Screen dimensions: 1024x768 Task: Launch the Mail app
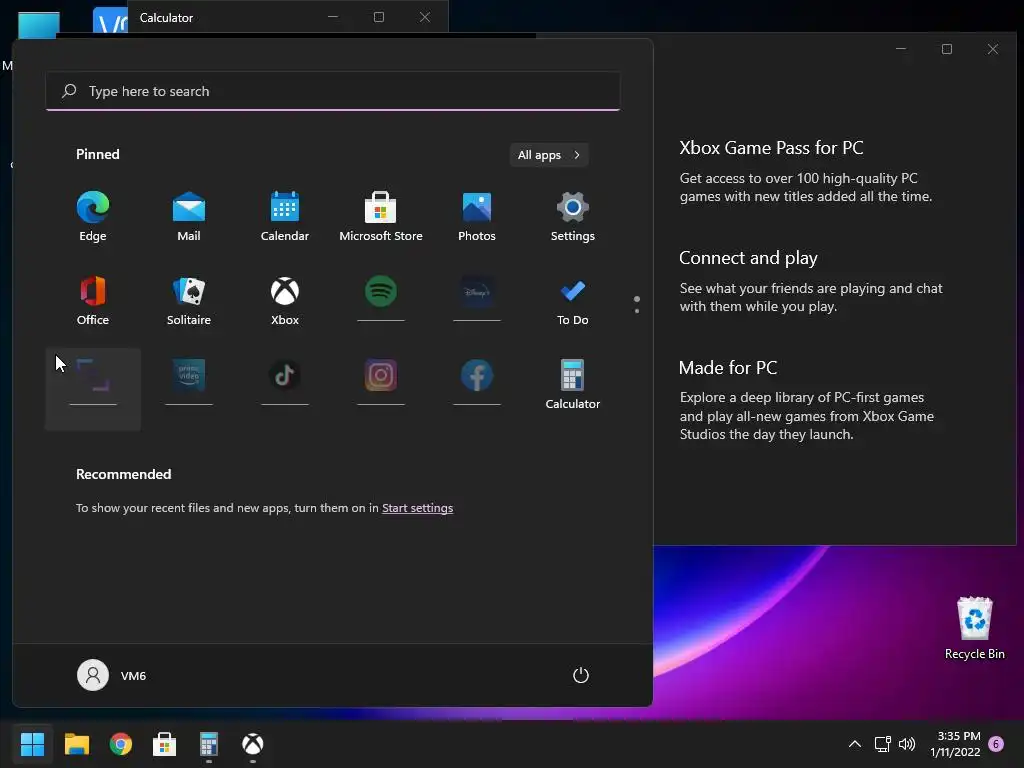(189, 217)
